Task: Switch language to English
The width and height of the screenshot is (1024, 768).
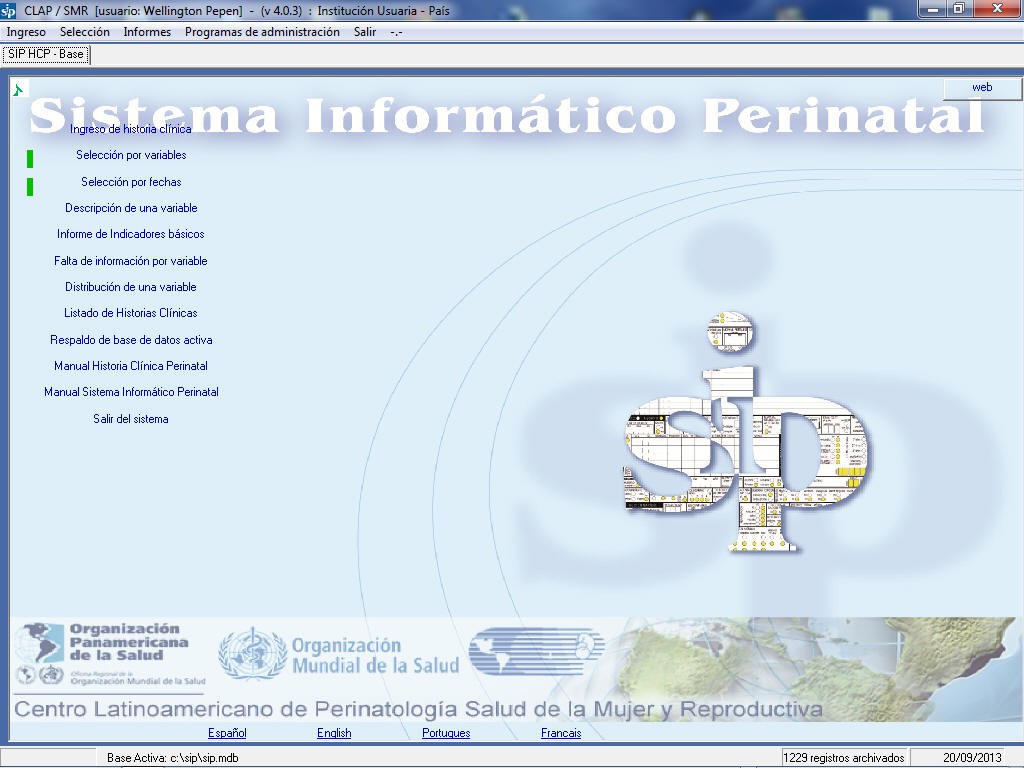Action: point(334,733)
